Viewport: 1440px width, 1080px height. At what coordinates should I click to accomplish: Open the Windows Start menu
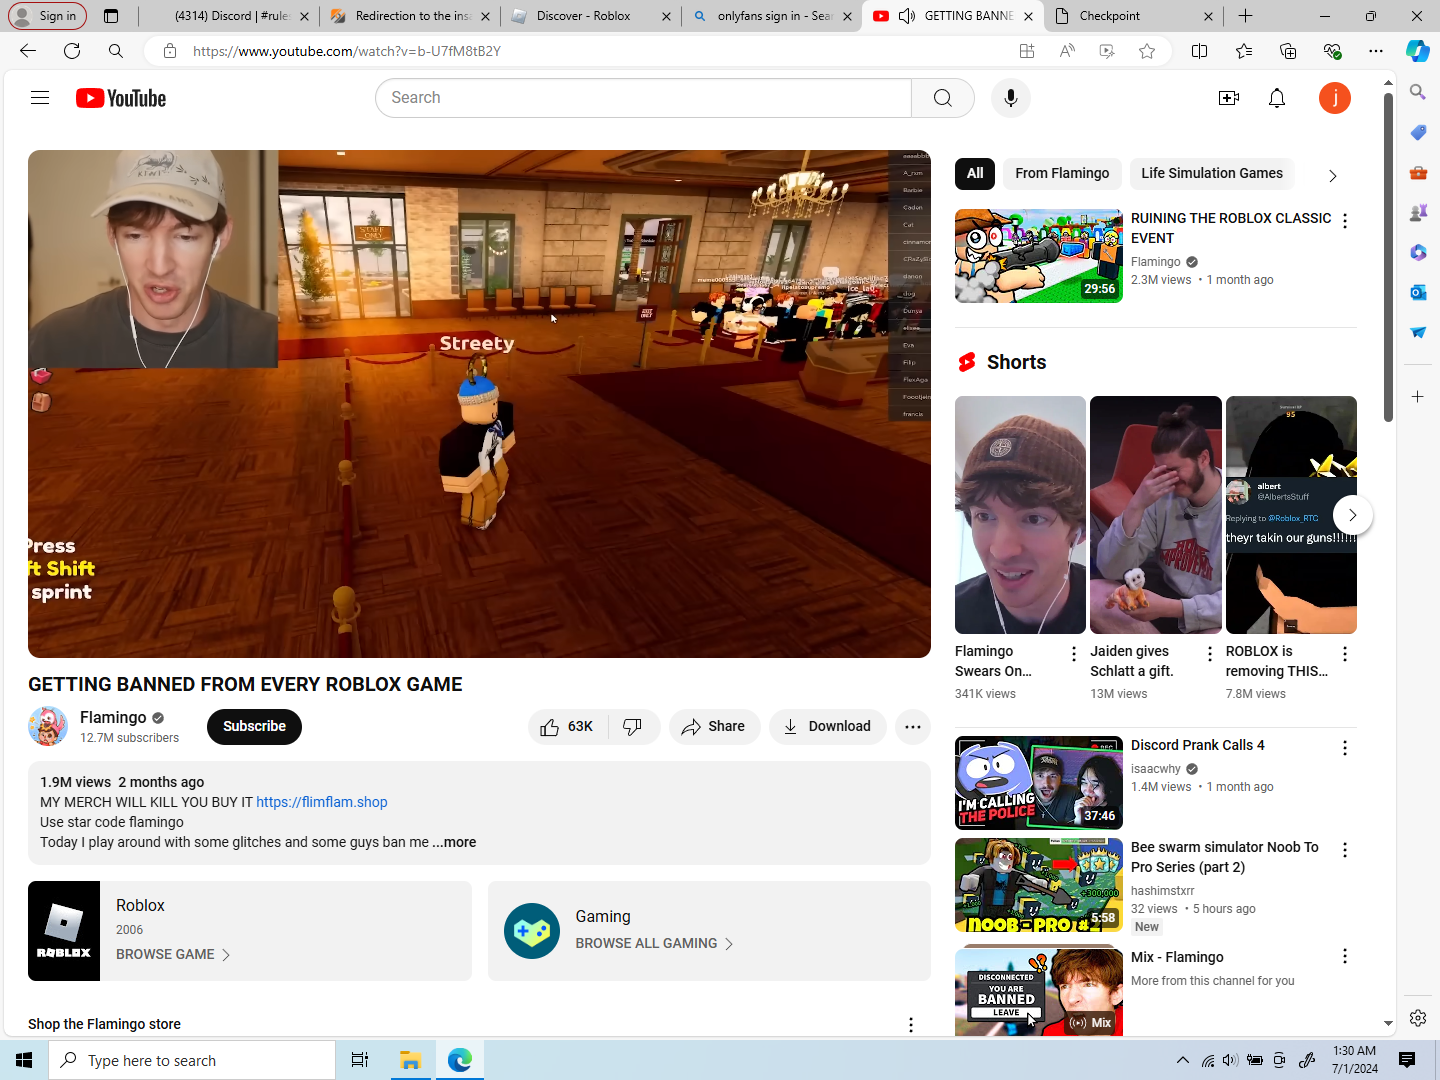(24, 1060)
